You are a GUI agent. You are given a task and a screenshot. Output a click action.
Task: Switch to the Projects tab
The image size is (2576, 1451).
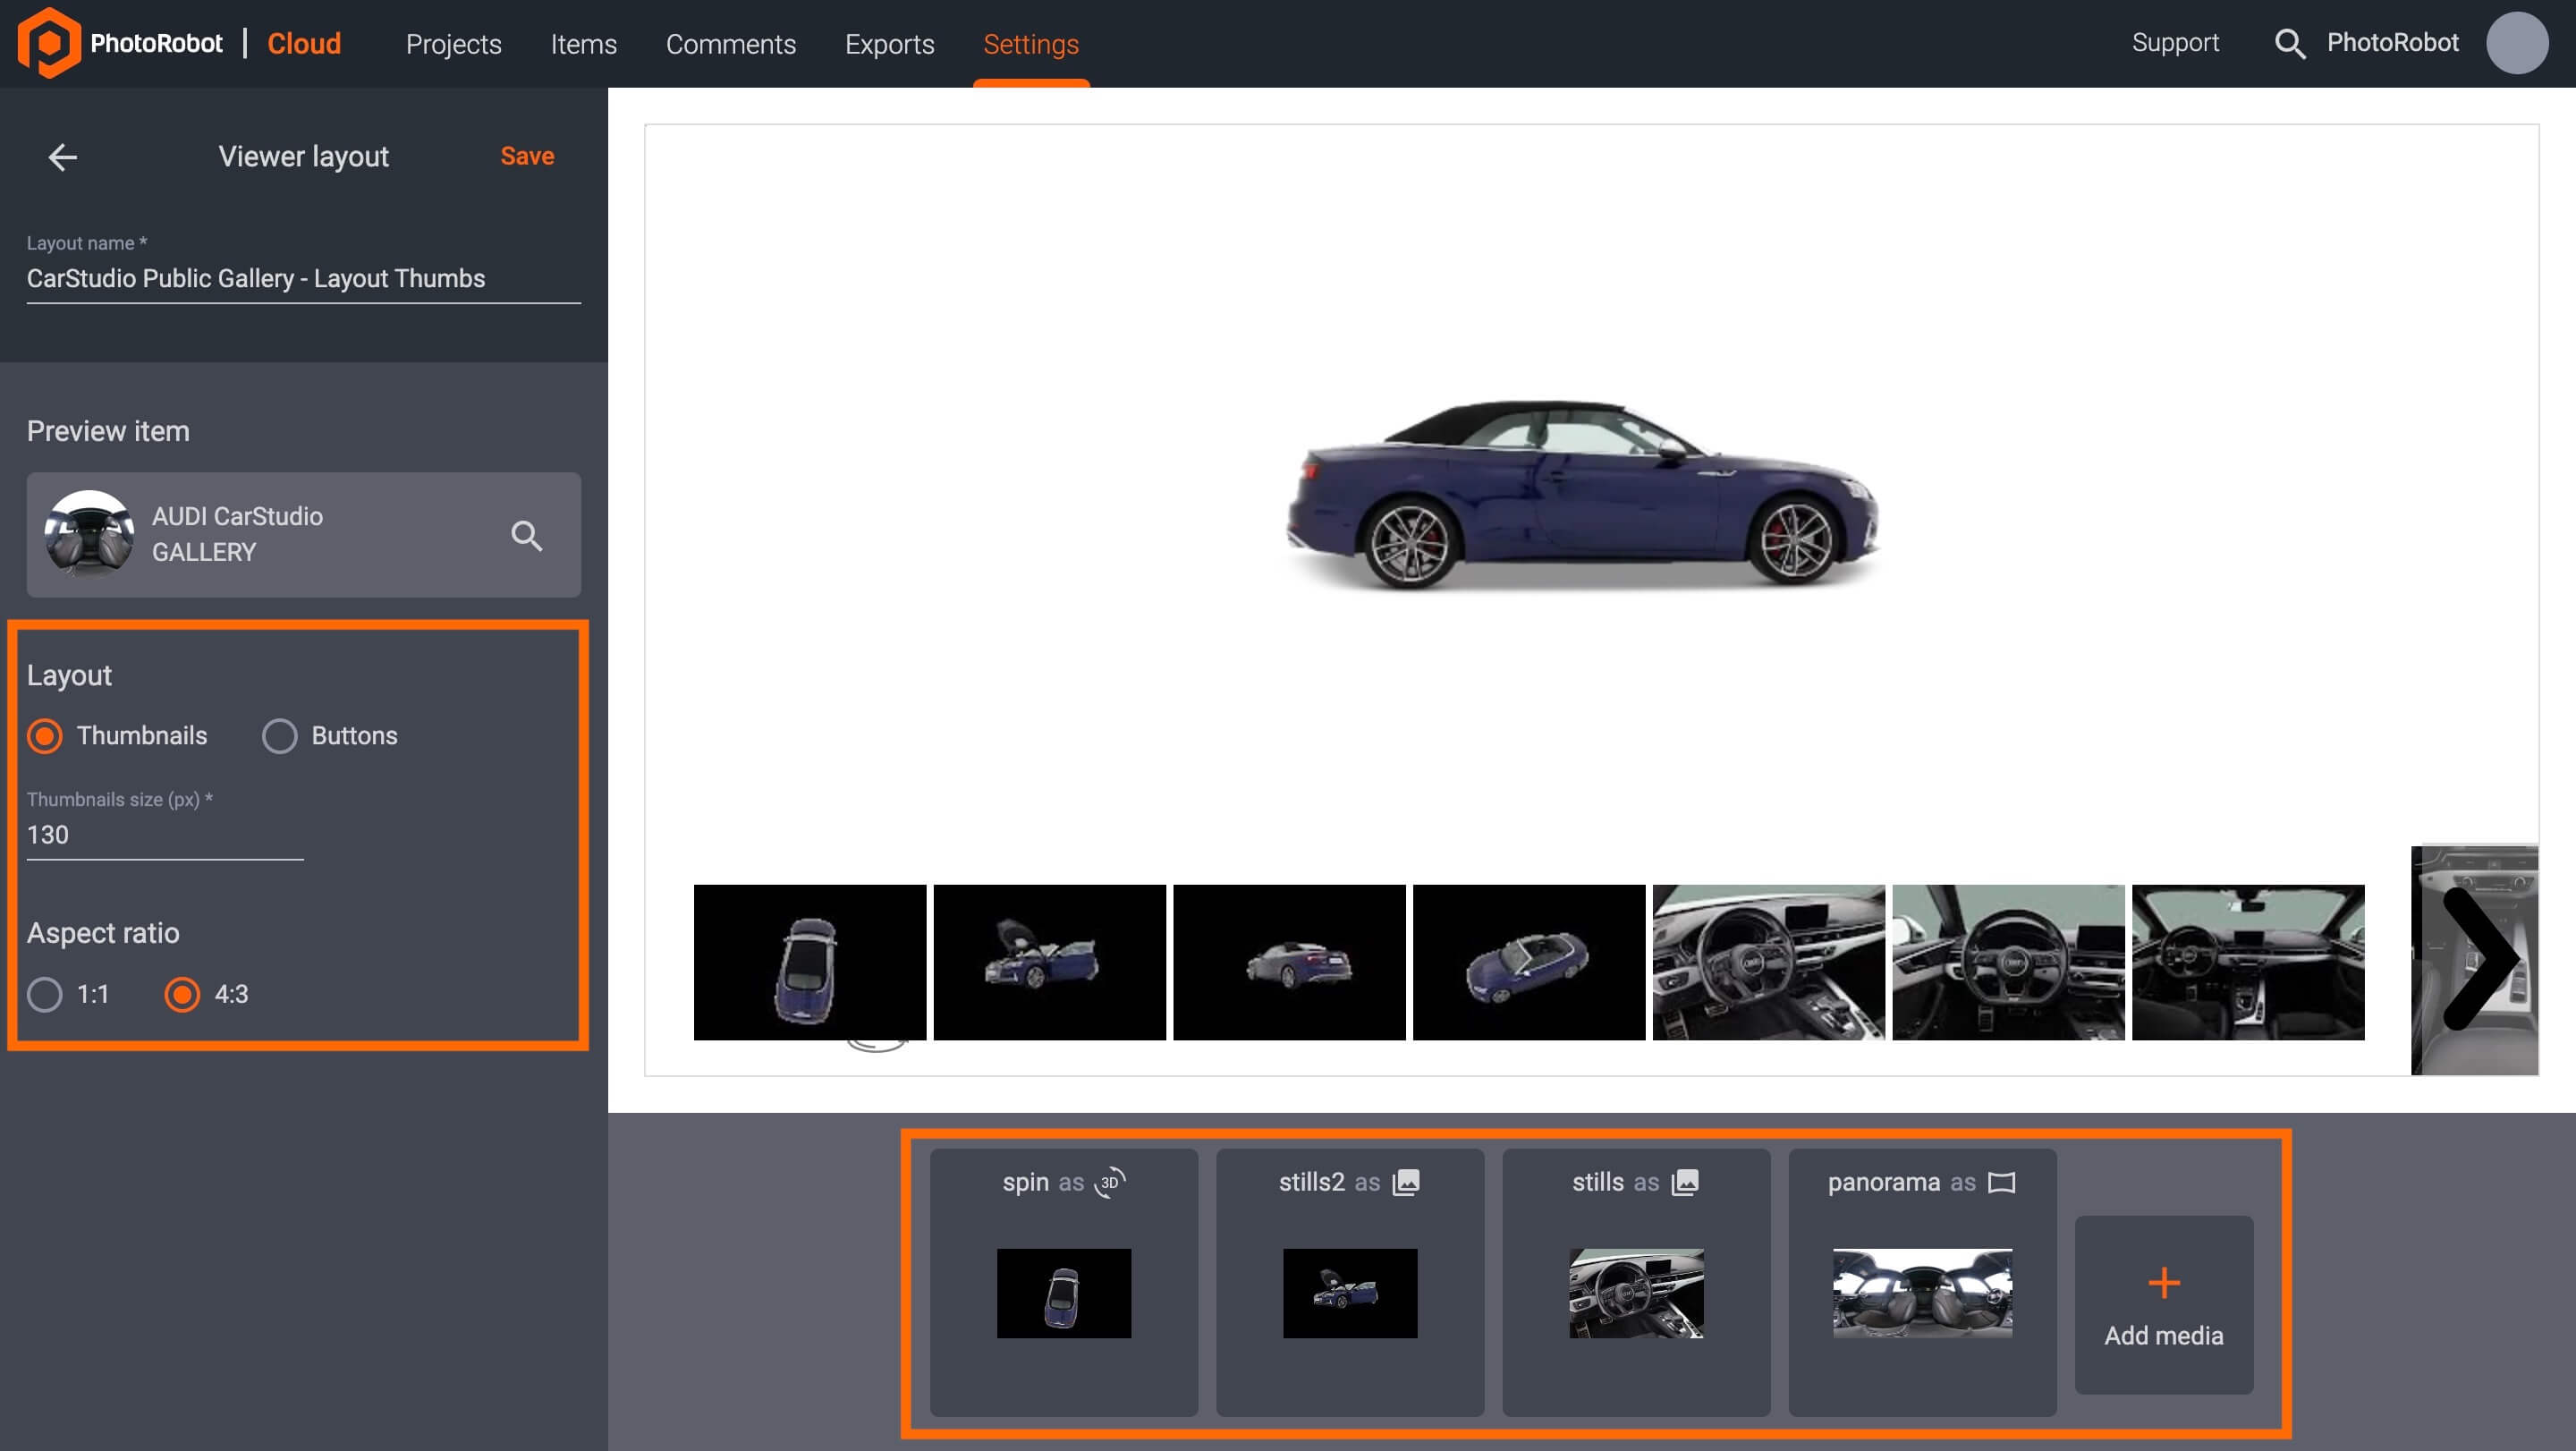453,44
